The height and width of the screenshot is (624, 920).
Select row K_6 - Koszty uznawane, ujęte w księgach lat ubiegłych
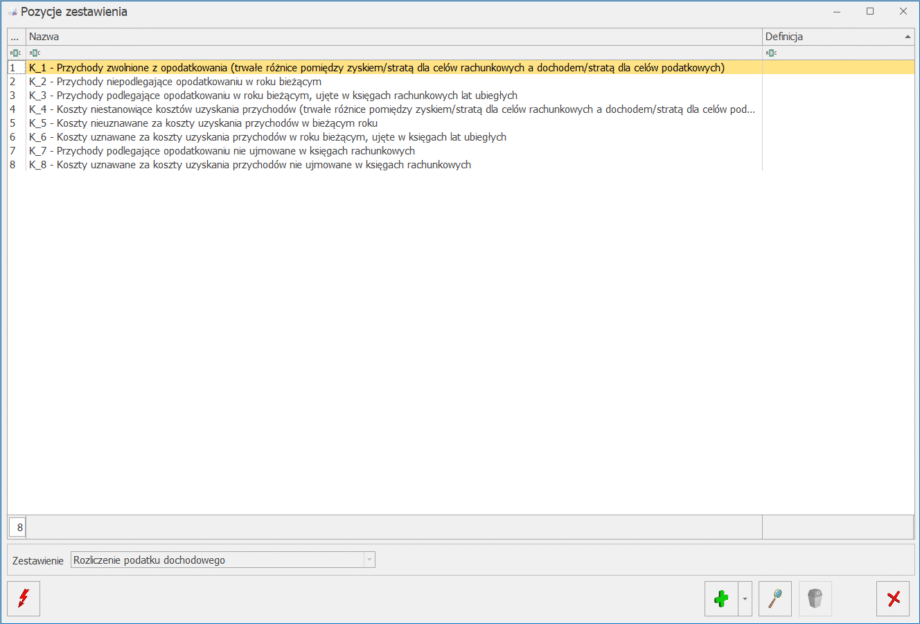[461, 137]
